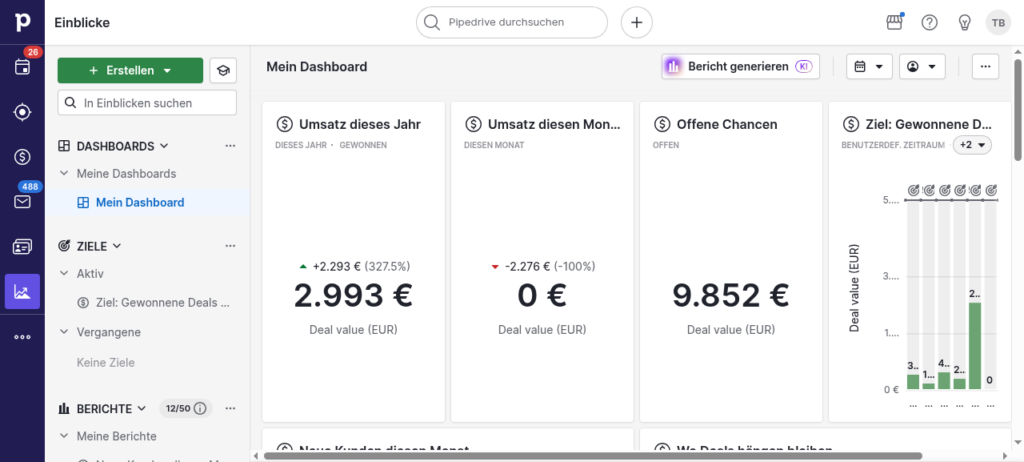Open the graduation cap learning icon
Image resolution: width=1024 pixels, height=462 pixels.
(223, 70)
